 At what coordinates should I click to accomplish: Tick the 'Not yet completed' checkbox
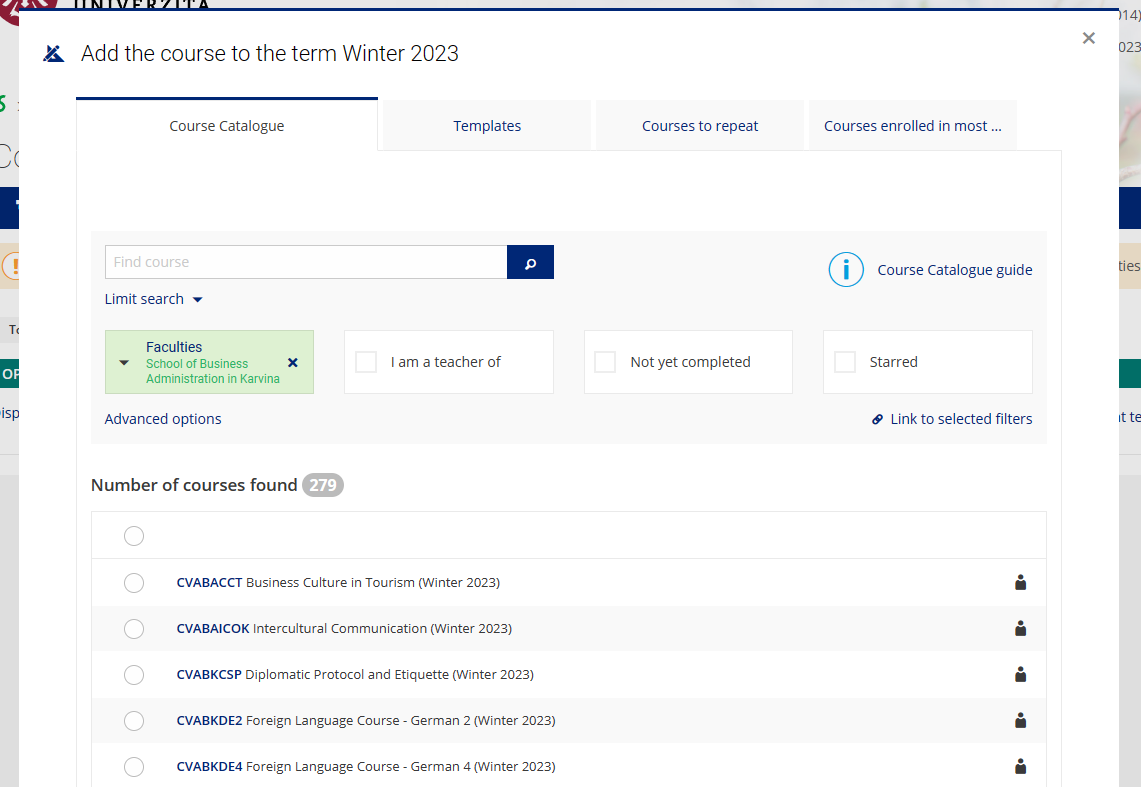coord(605,362)
